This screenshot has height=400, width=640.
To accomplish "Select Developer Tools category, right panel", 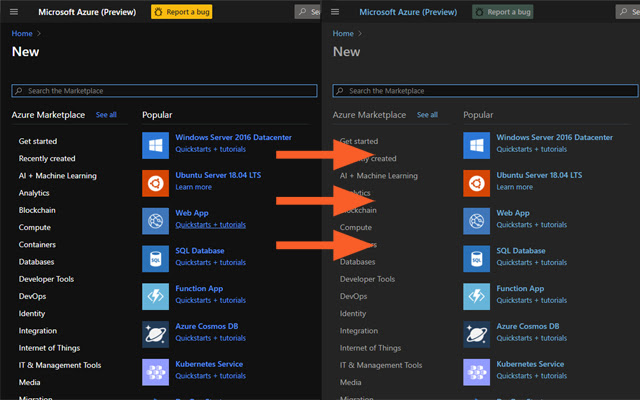I will pos(367,279).
